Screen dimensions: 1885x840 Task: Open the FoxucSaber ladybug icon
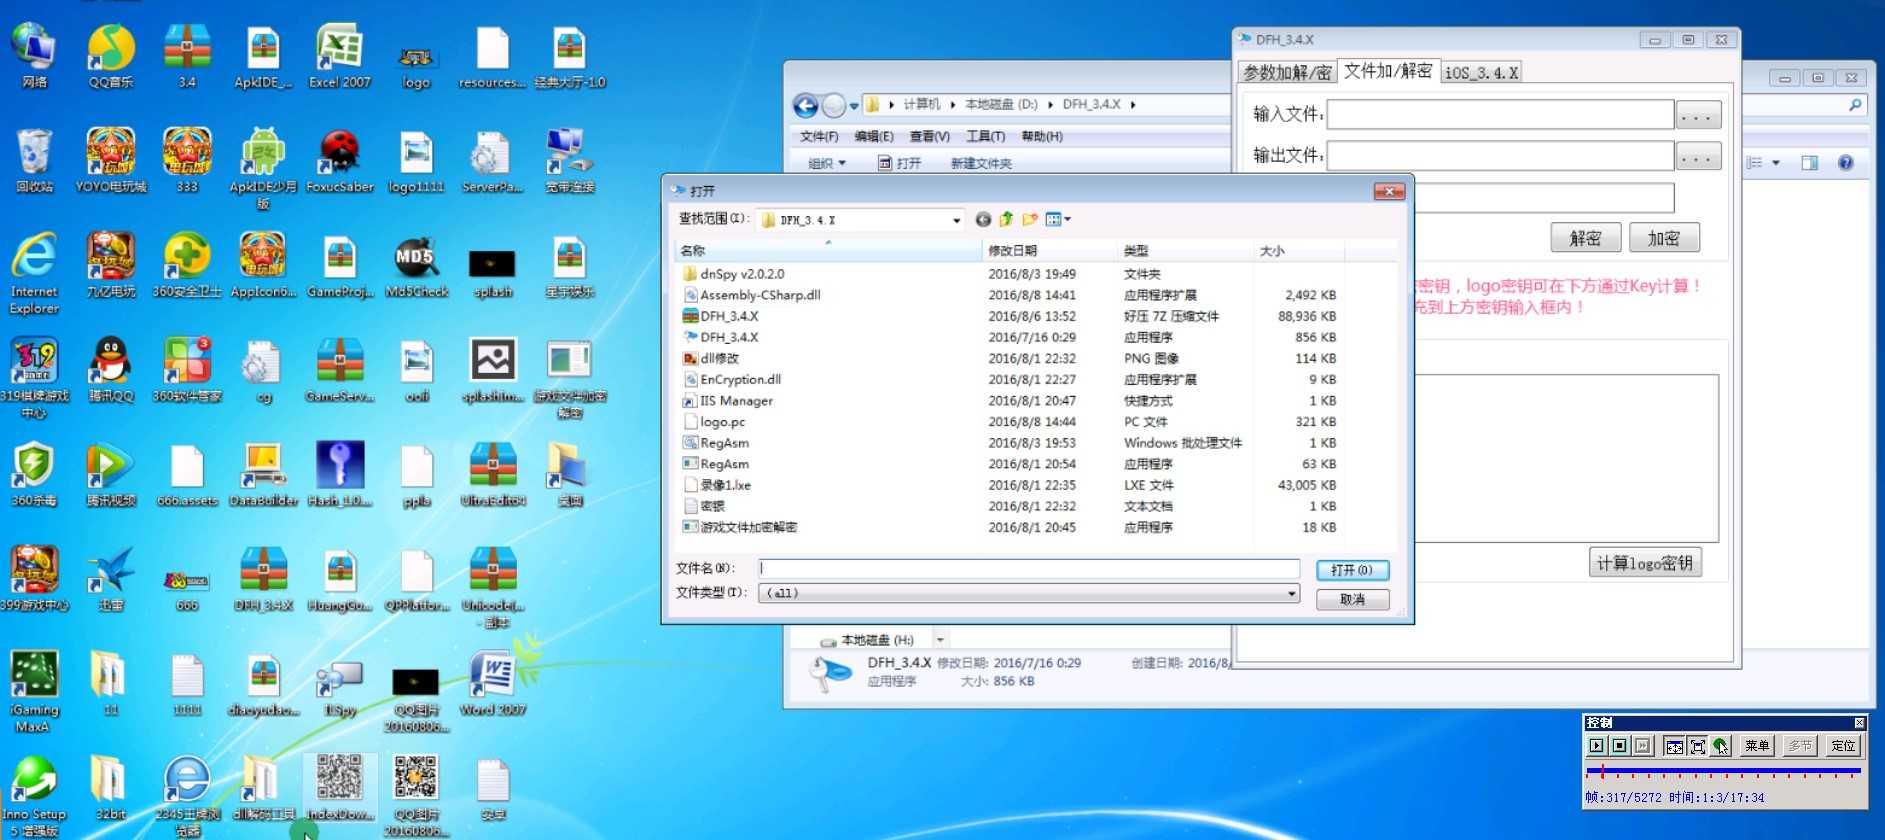tap(340, 160)
